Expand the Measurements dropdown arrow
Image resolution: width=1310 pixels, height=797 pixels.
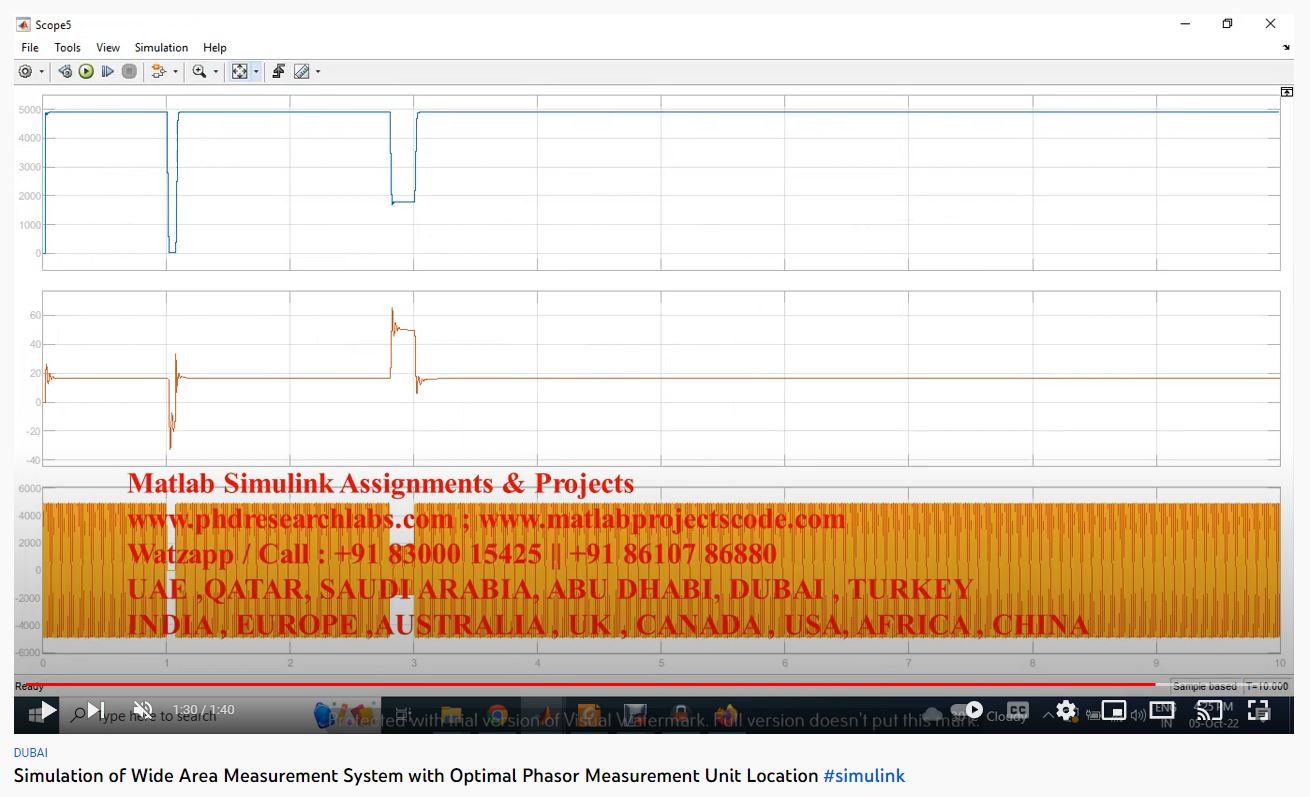(318, 72)
